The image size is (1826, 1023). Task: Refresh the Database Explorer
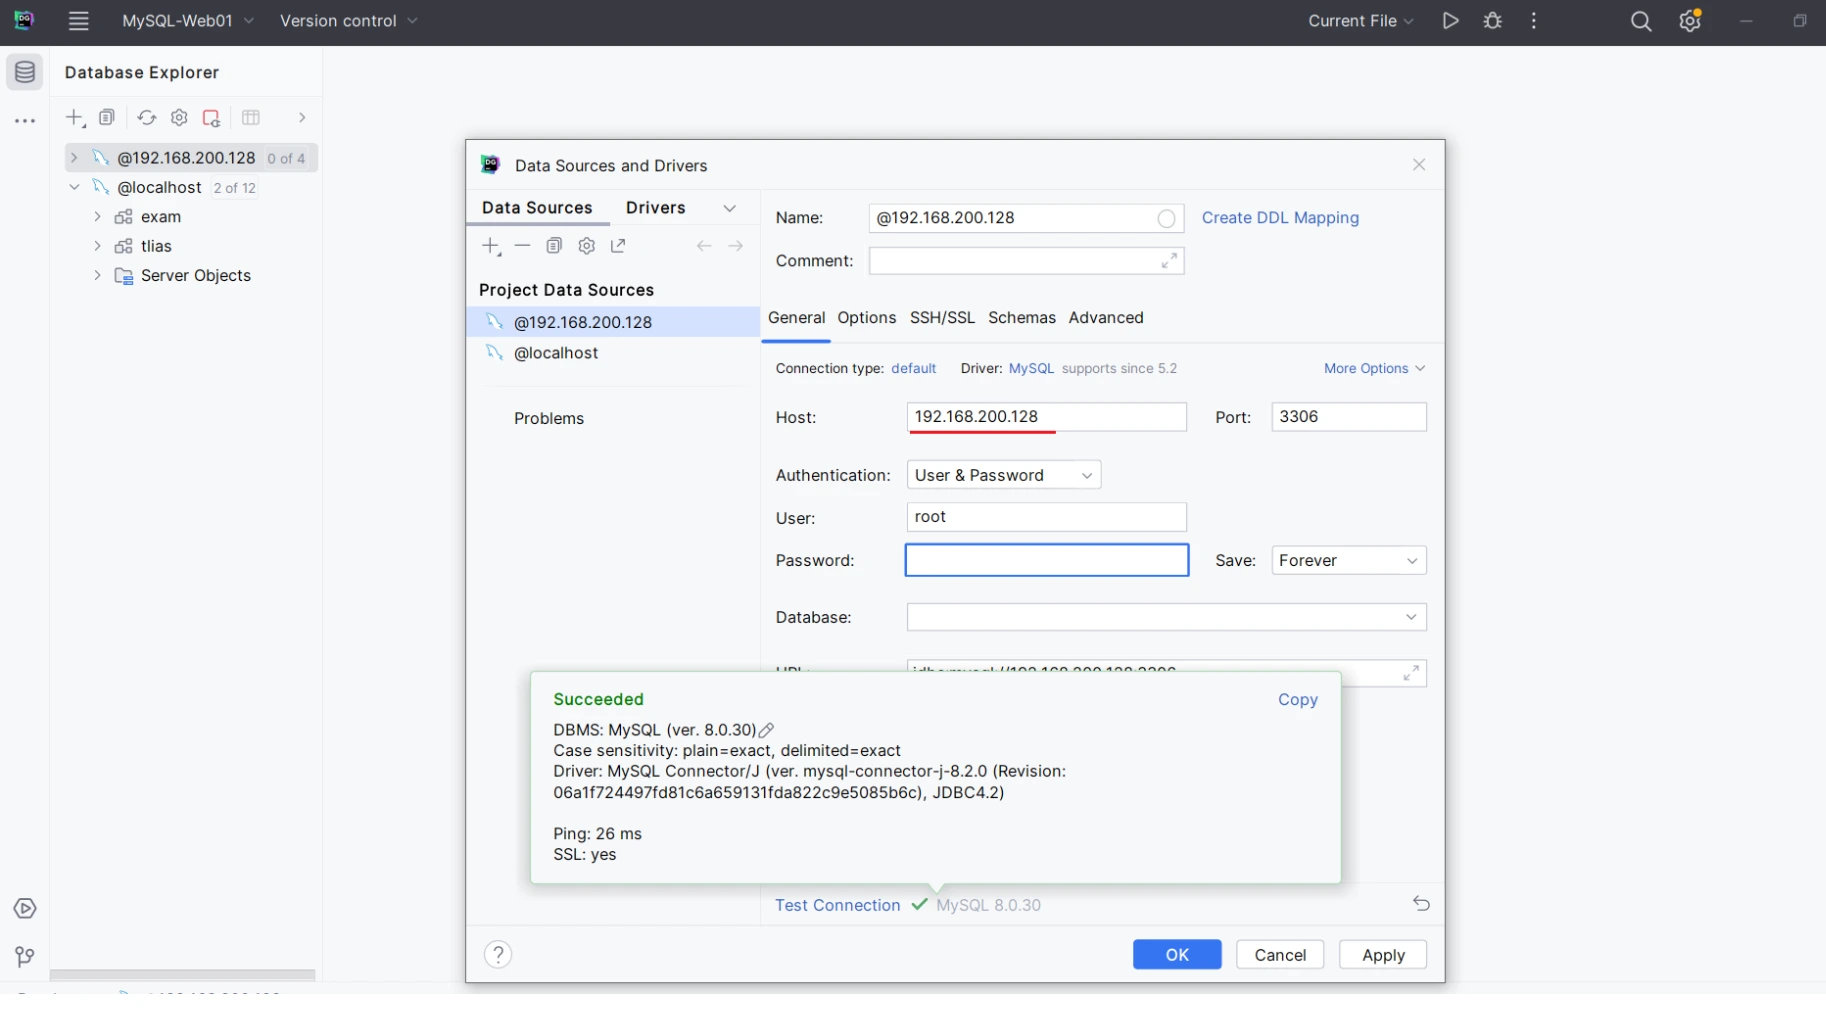tap(147, 118)
